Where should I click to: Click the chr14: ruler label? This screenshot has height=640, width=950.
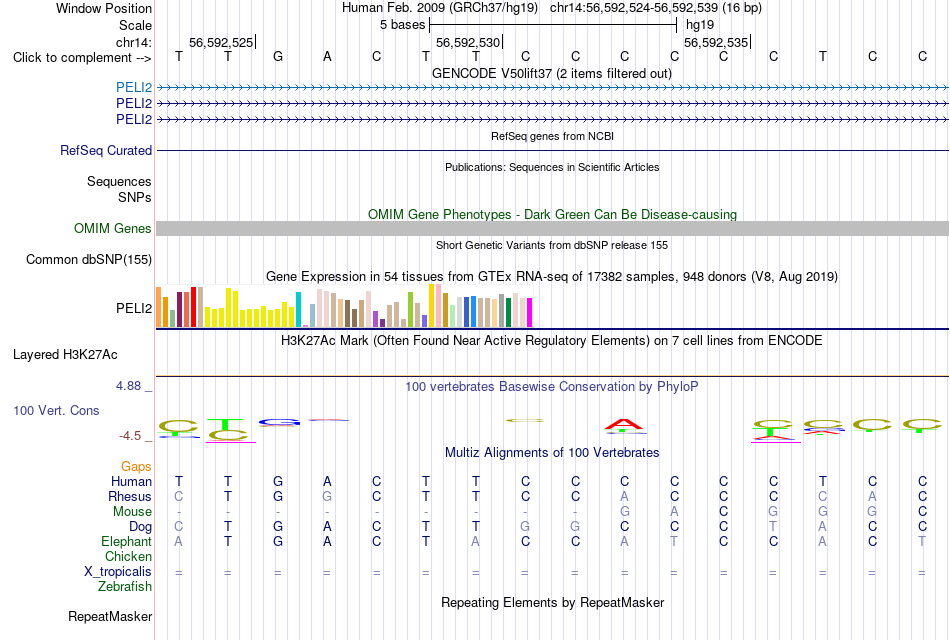(x=133, y=42)
